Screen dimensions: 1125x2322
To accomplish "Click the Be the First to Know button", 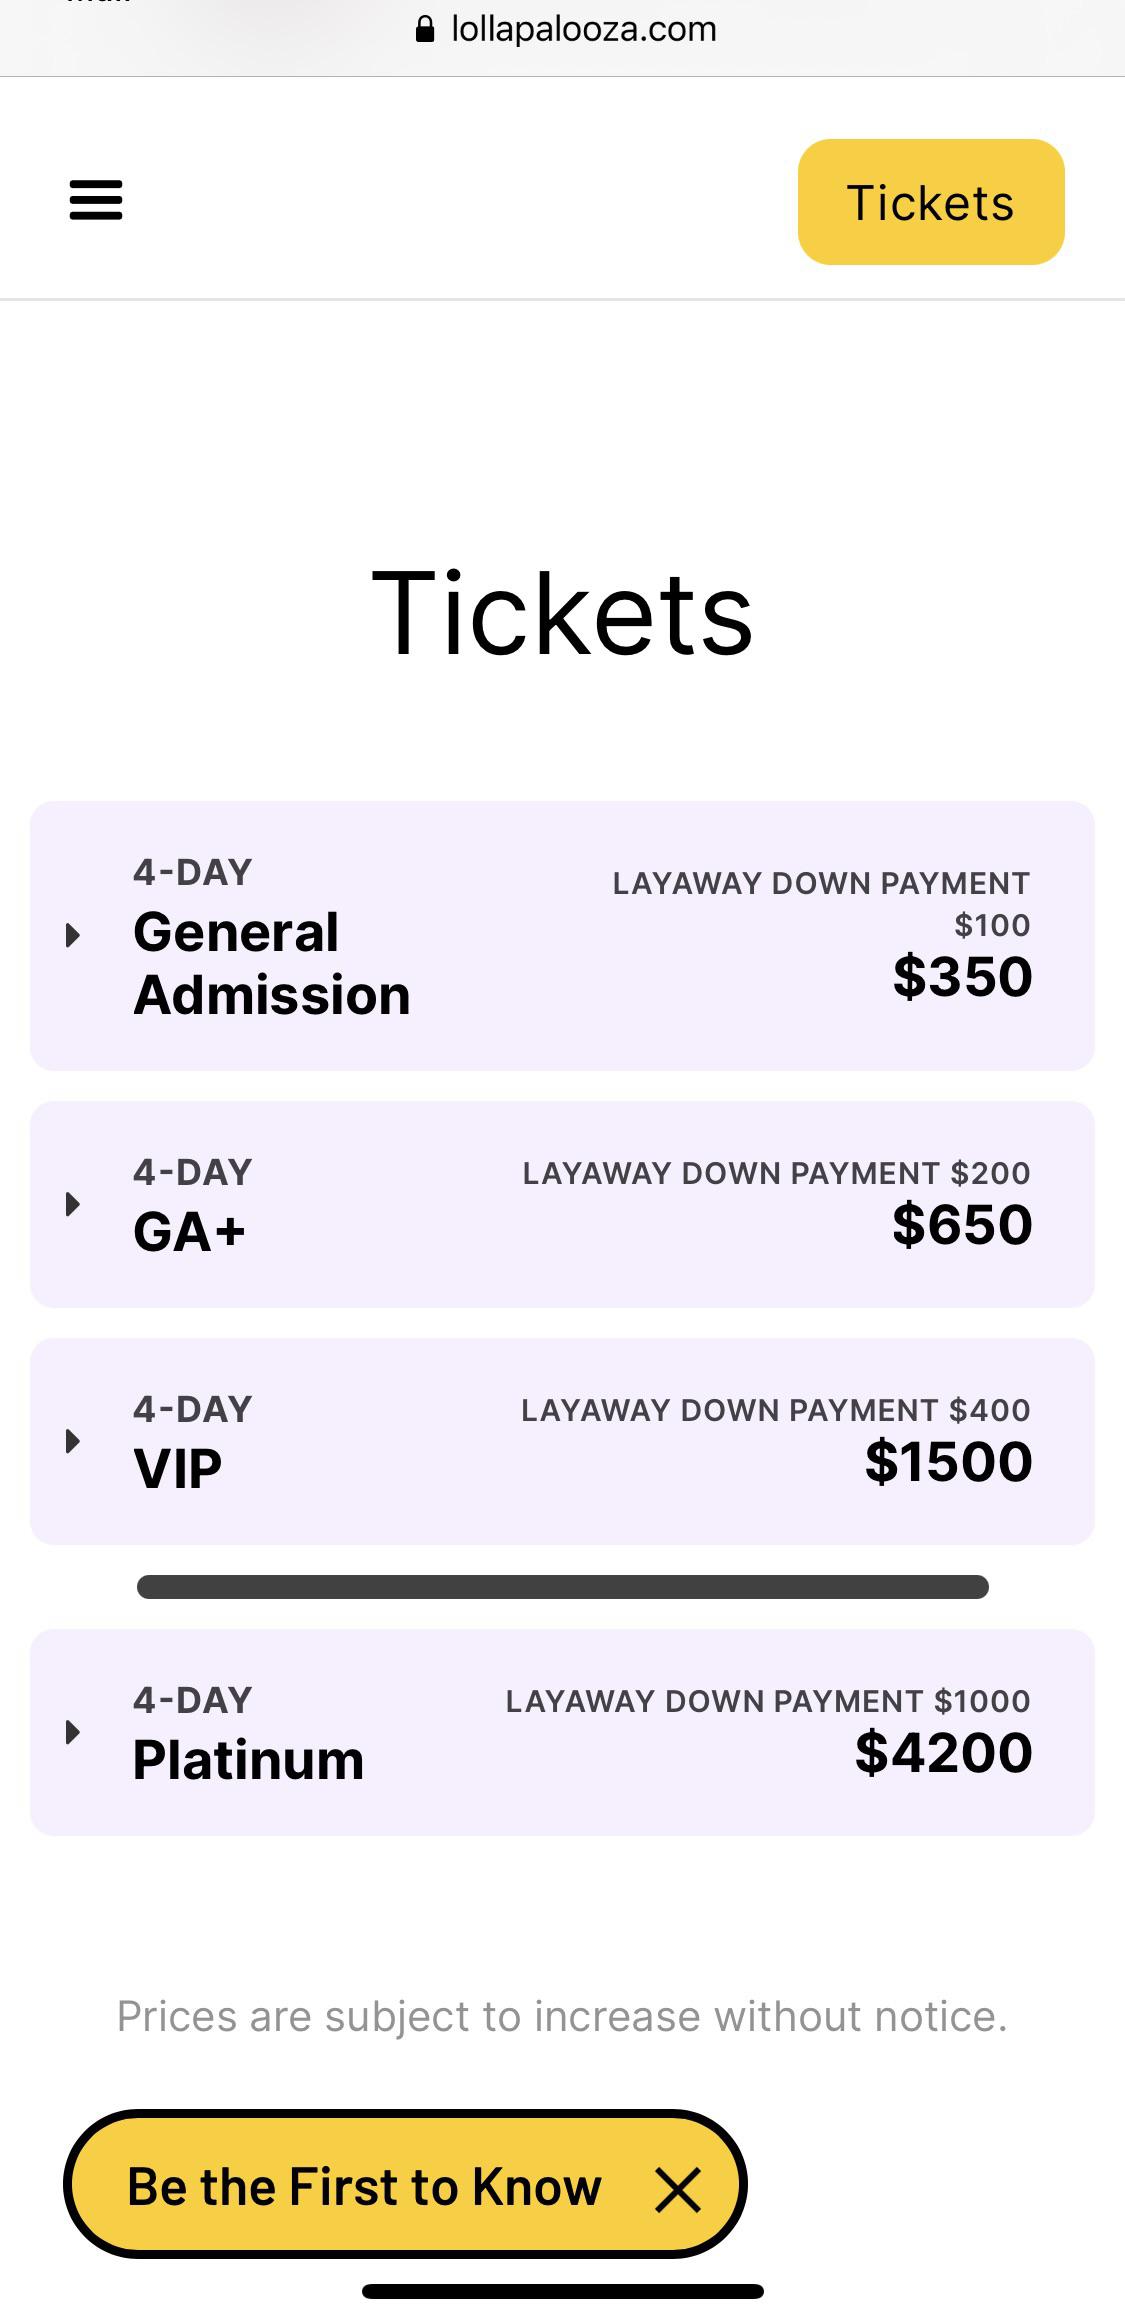I will (x=365, y=2187).
